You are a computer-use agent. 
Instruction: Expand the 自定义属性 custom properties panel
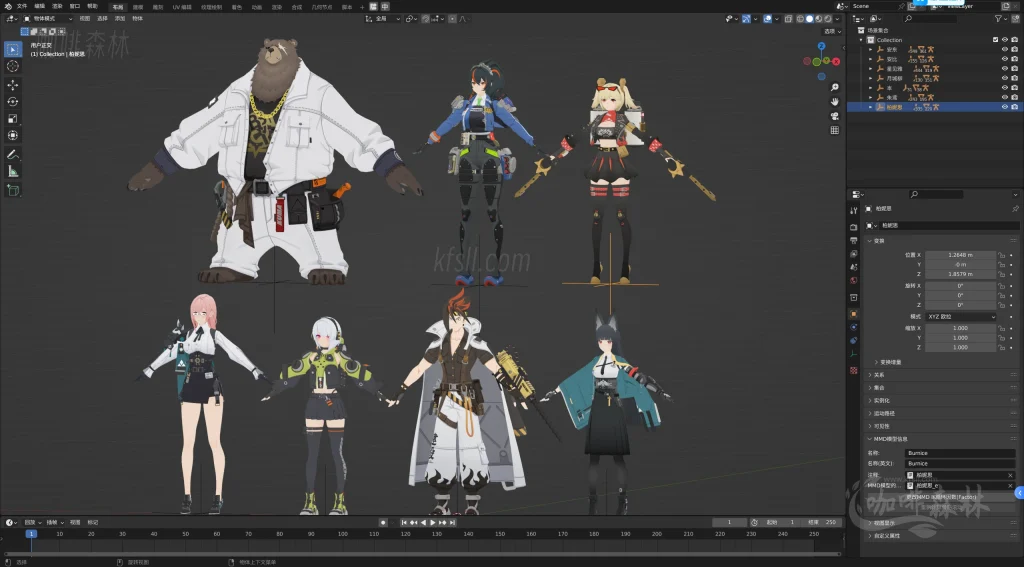[886, 536]
